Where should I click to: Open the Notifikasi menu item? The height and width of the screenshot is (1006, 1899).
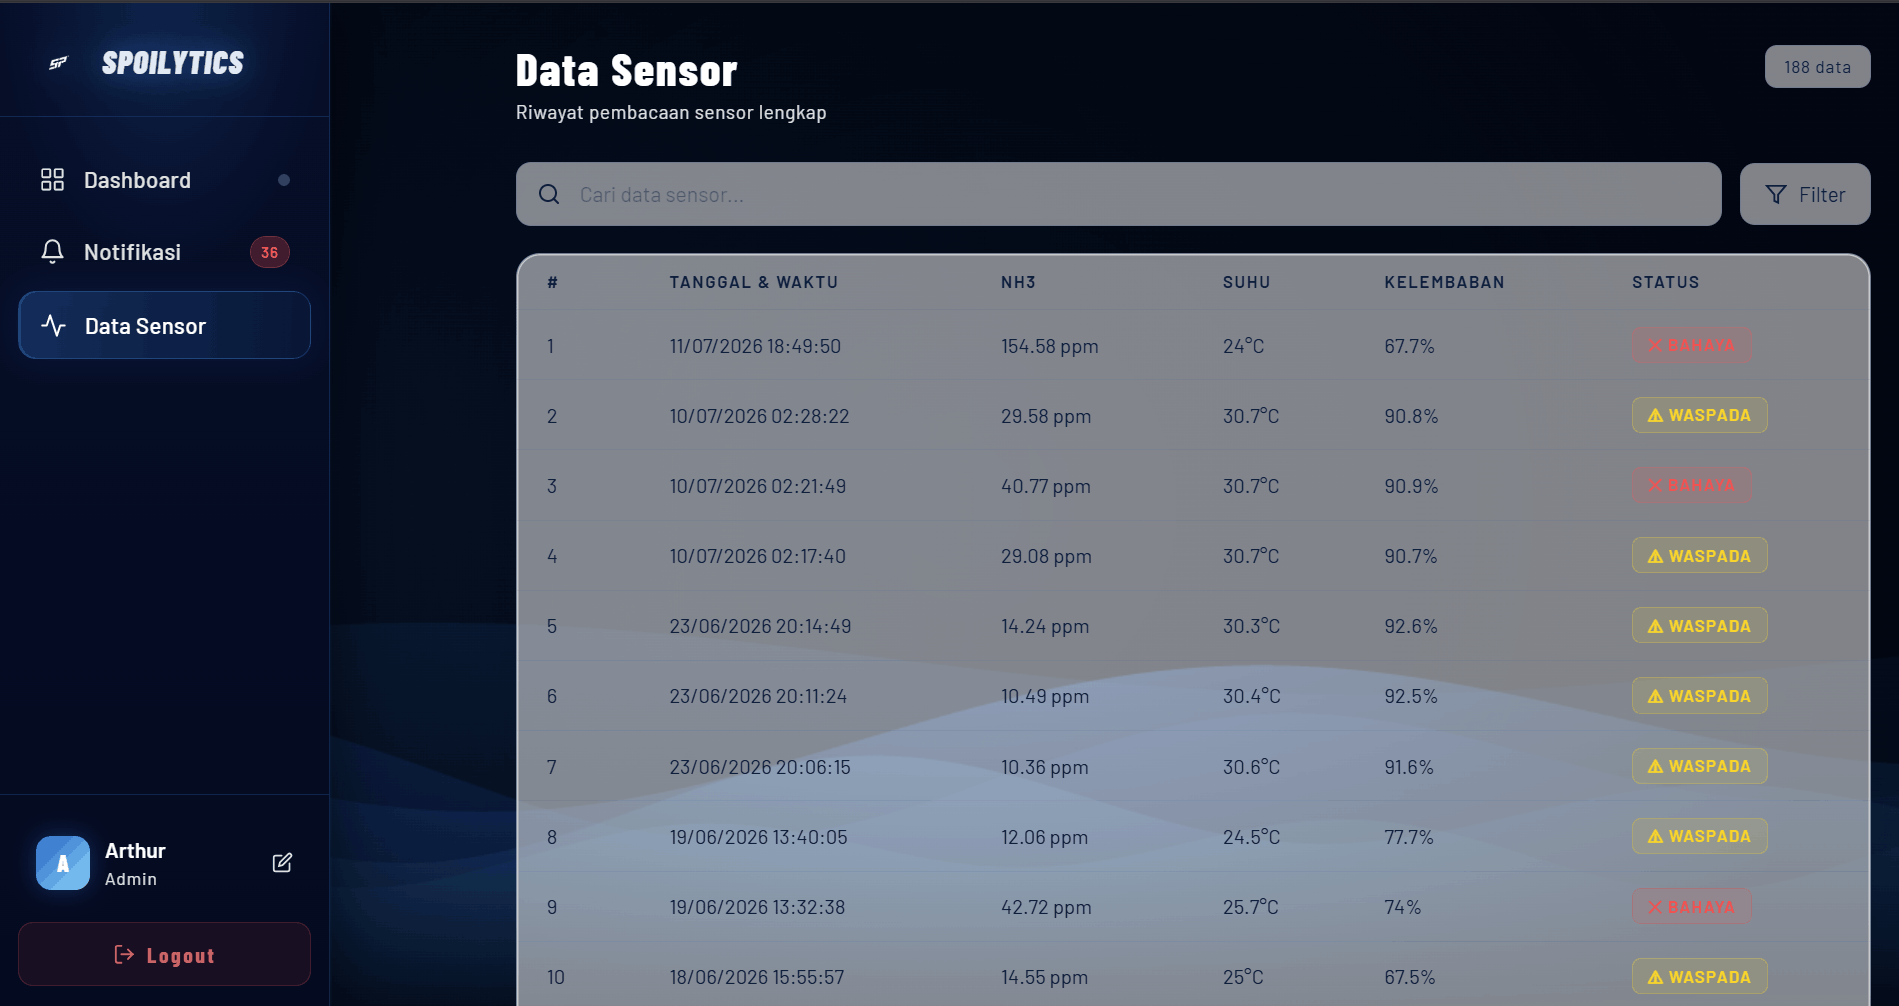[164, 252]
